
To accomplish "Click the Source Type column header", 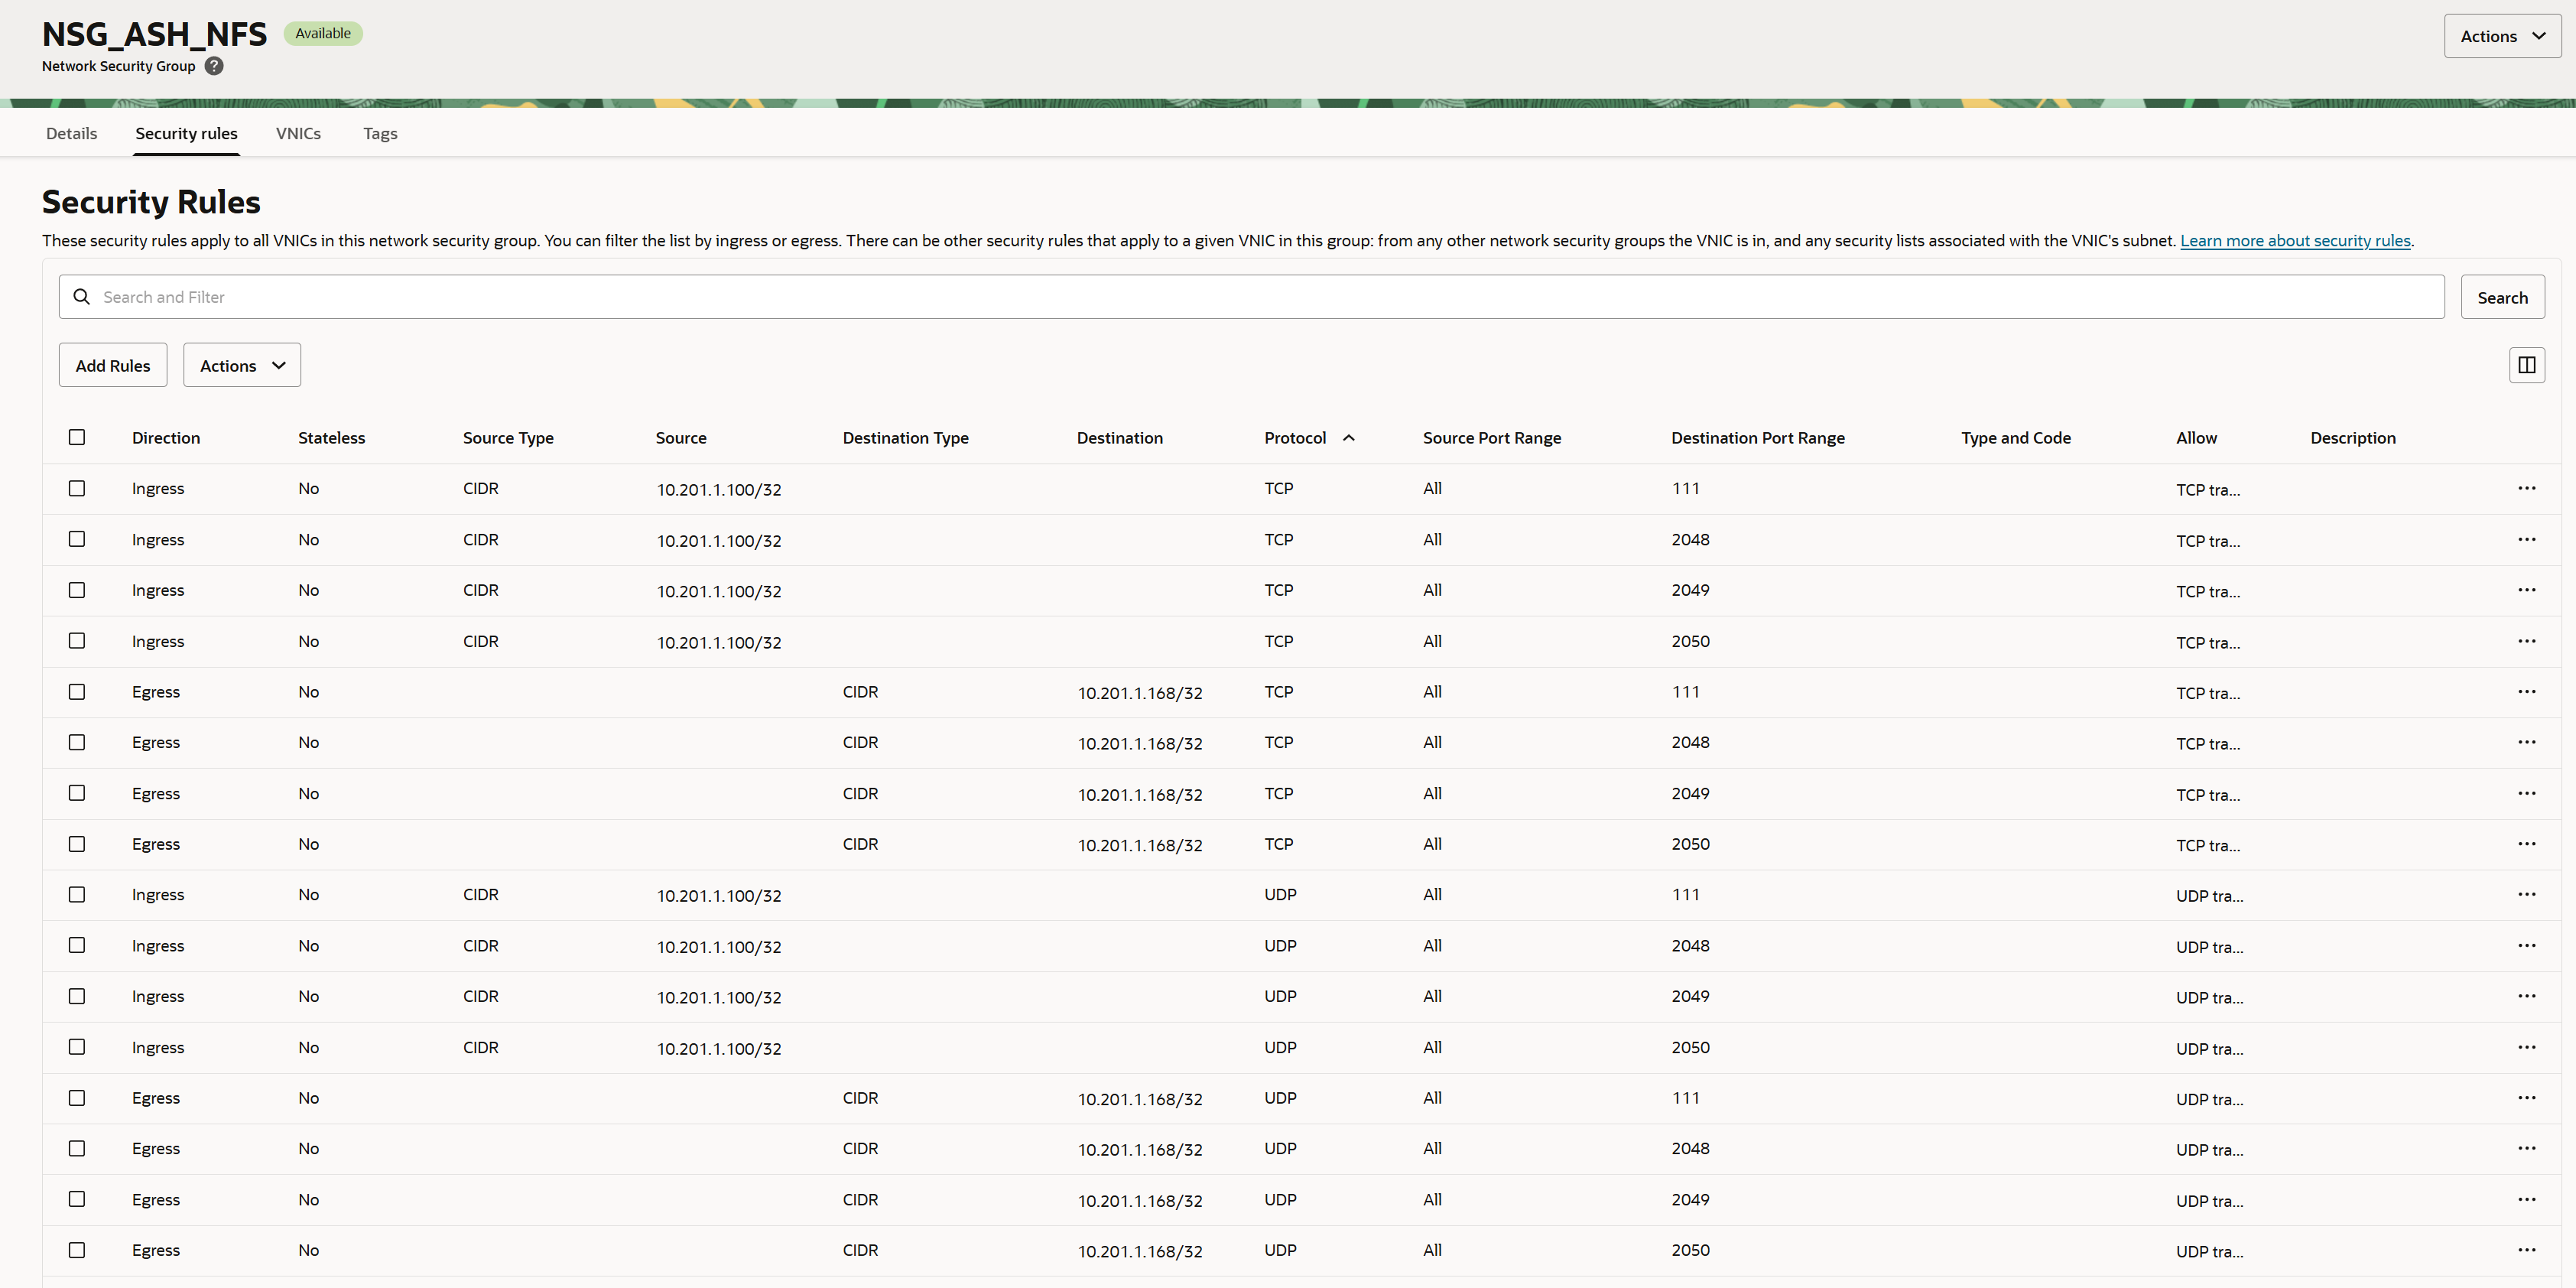I will [508, 438].
